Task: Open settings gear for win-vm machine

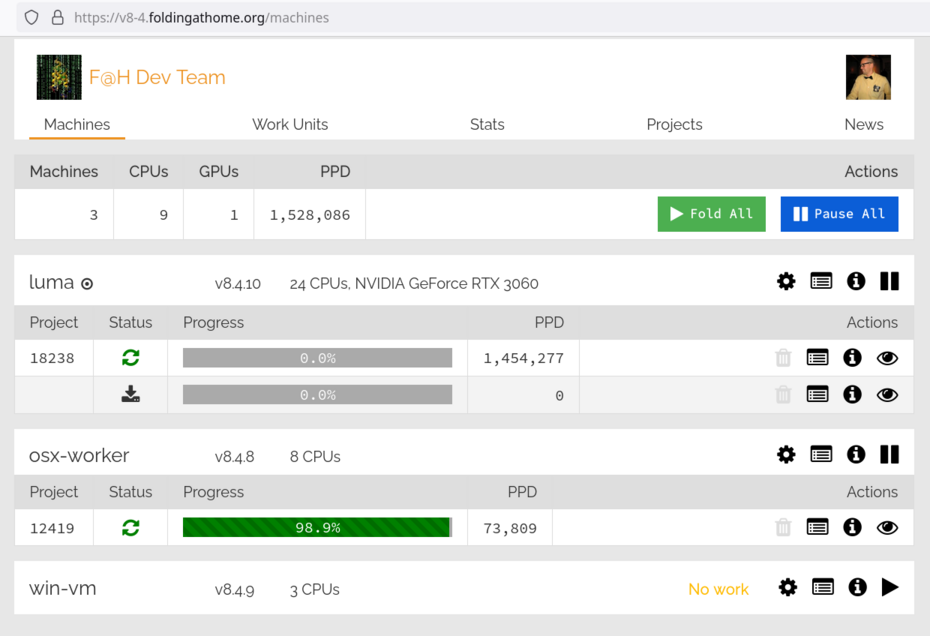Action: coord(788,587)
